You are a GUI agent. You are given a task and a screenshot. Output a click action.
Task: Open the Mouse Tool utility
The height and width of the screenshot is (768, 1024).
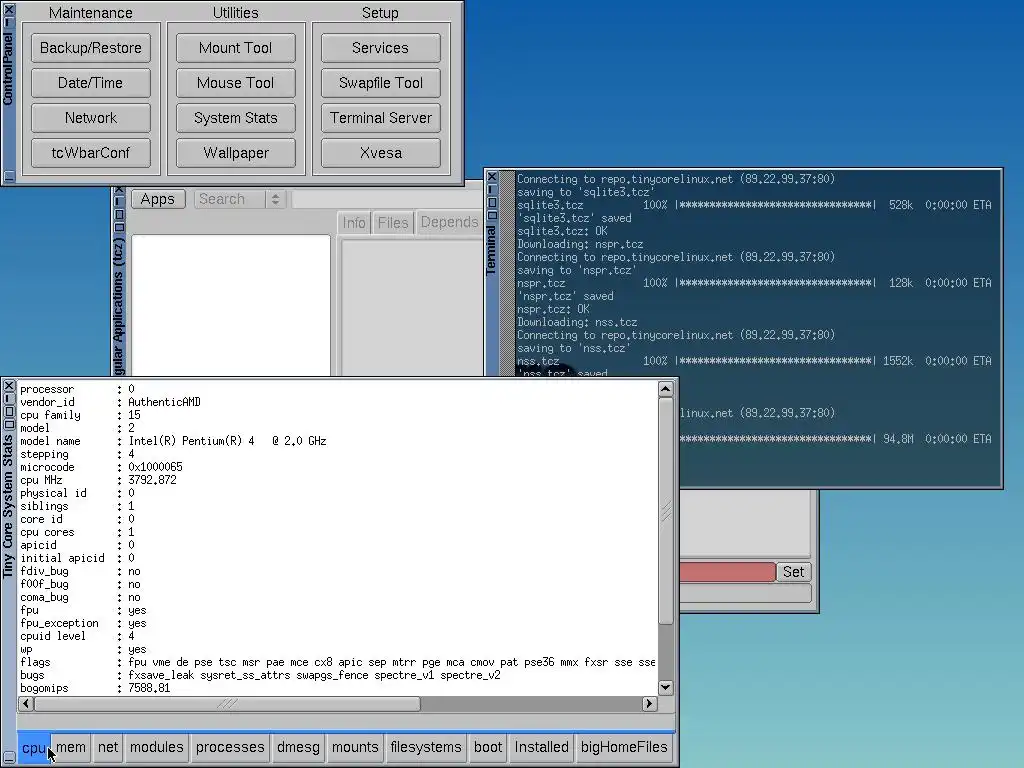pyautogui.click(x=236, y=83)
